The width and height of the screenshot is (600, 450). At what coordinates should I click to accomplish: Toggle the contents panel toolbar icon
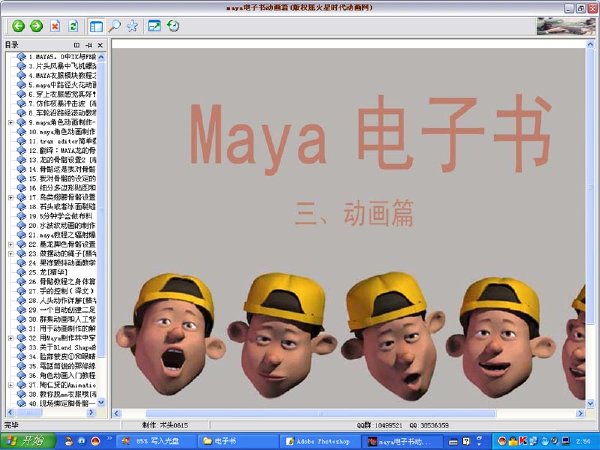point(96,26)
